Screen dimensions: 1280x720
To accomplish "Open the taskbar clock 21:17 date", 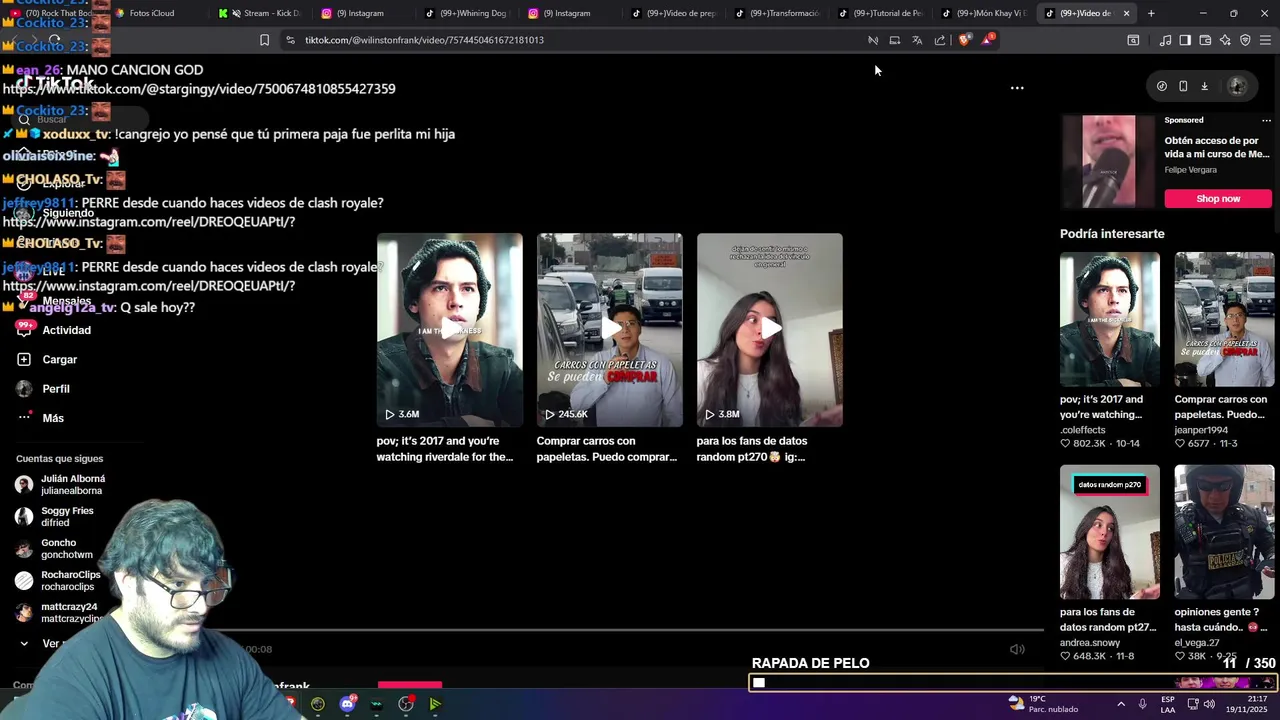I will [1248, 704].
